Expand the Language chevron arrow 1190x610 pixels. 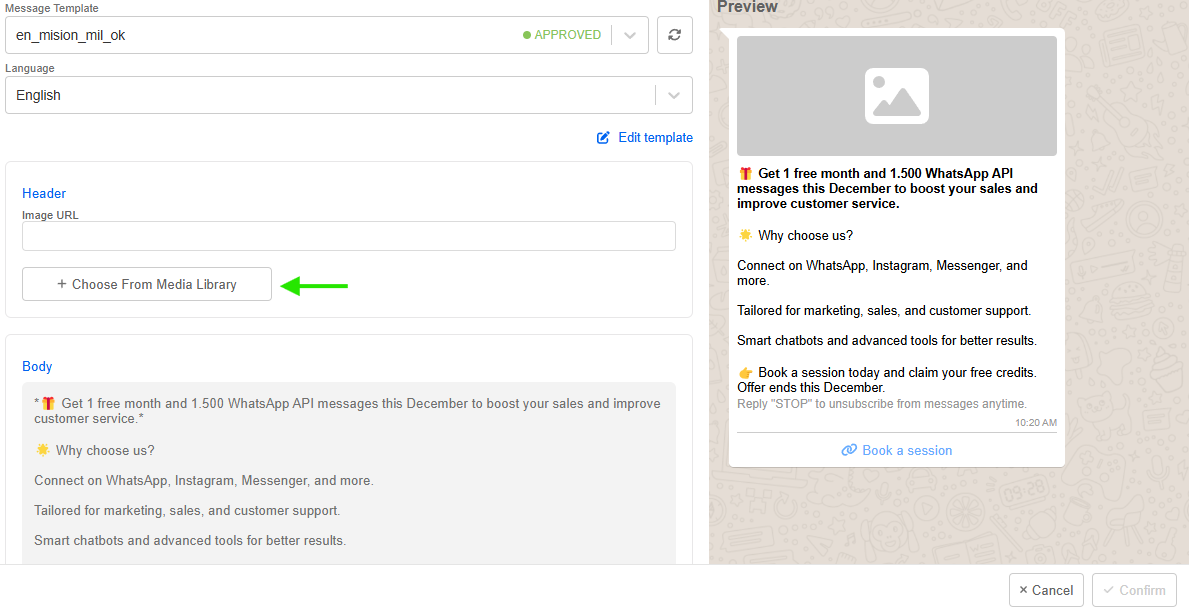coord(673,95)
